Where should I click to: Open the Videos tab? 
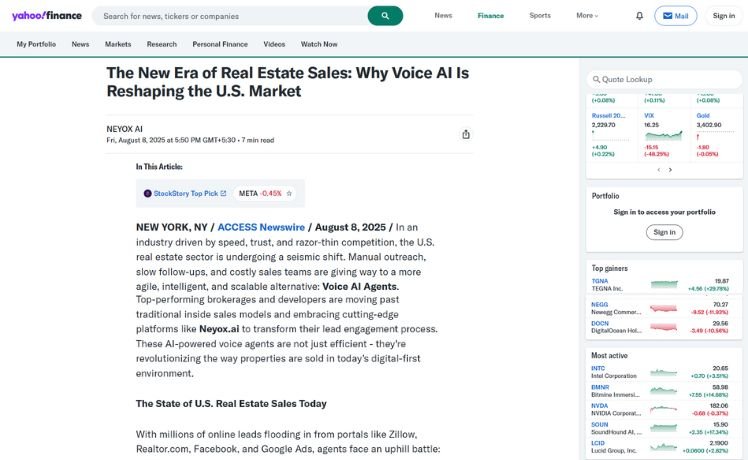pyautogui.click(x=274, y=44)
